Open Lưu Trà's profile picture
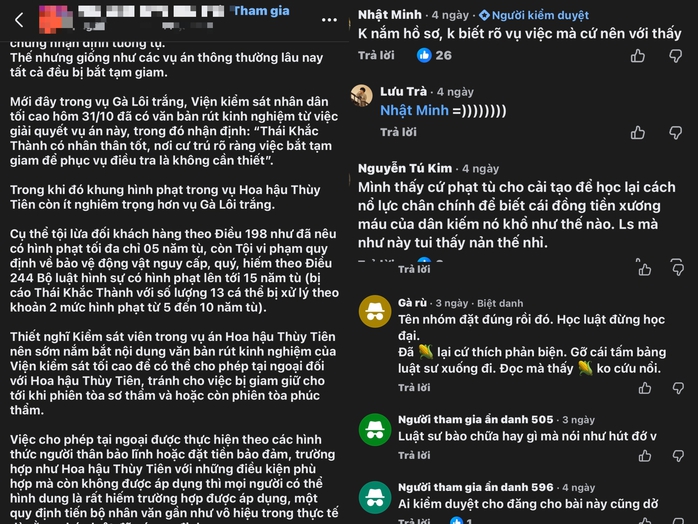 (x=362, y=95)
